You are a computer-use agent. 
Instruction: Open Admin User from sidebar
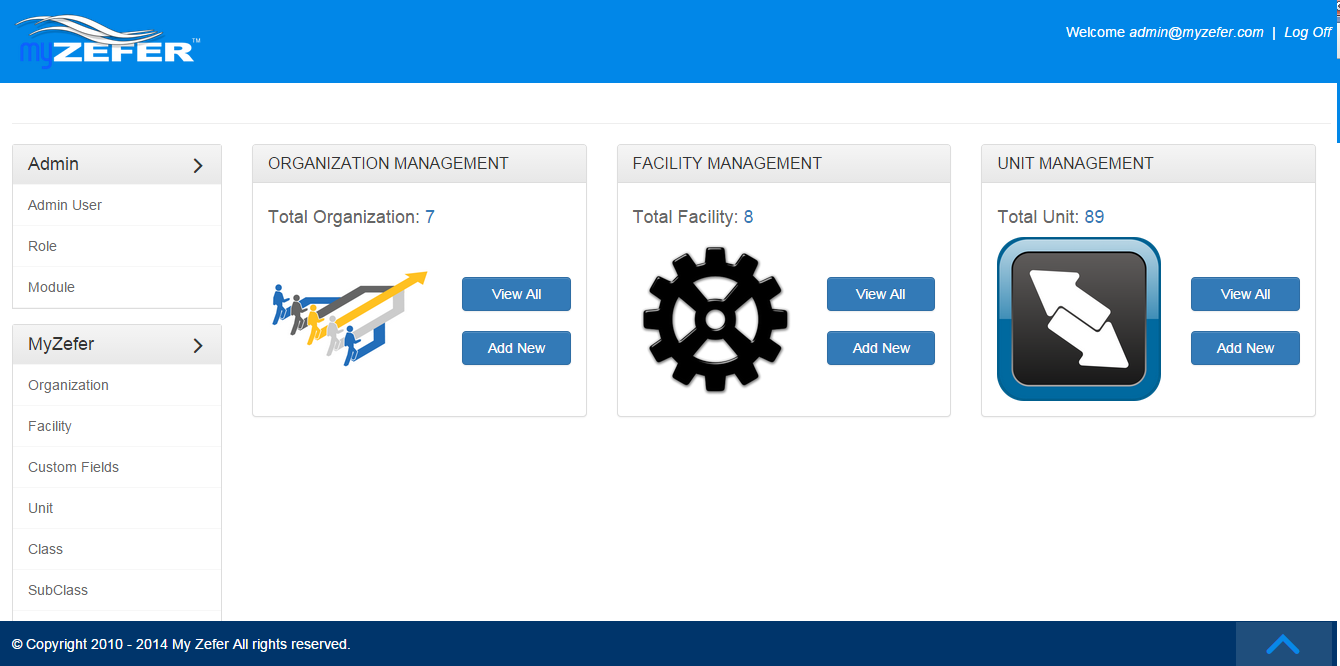pos(65,205)
